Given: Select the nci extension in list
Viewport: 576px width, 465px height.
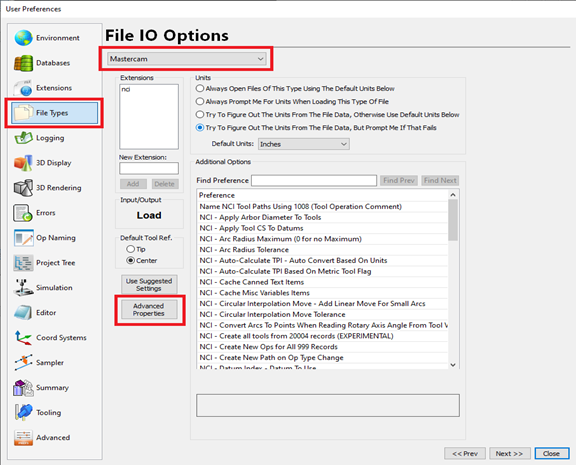Looking at the screenshot, I should pos(126,89).
